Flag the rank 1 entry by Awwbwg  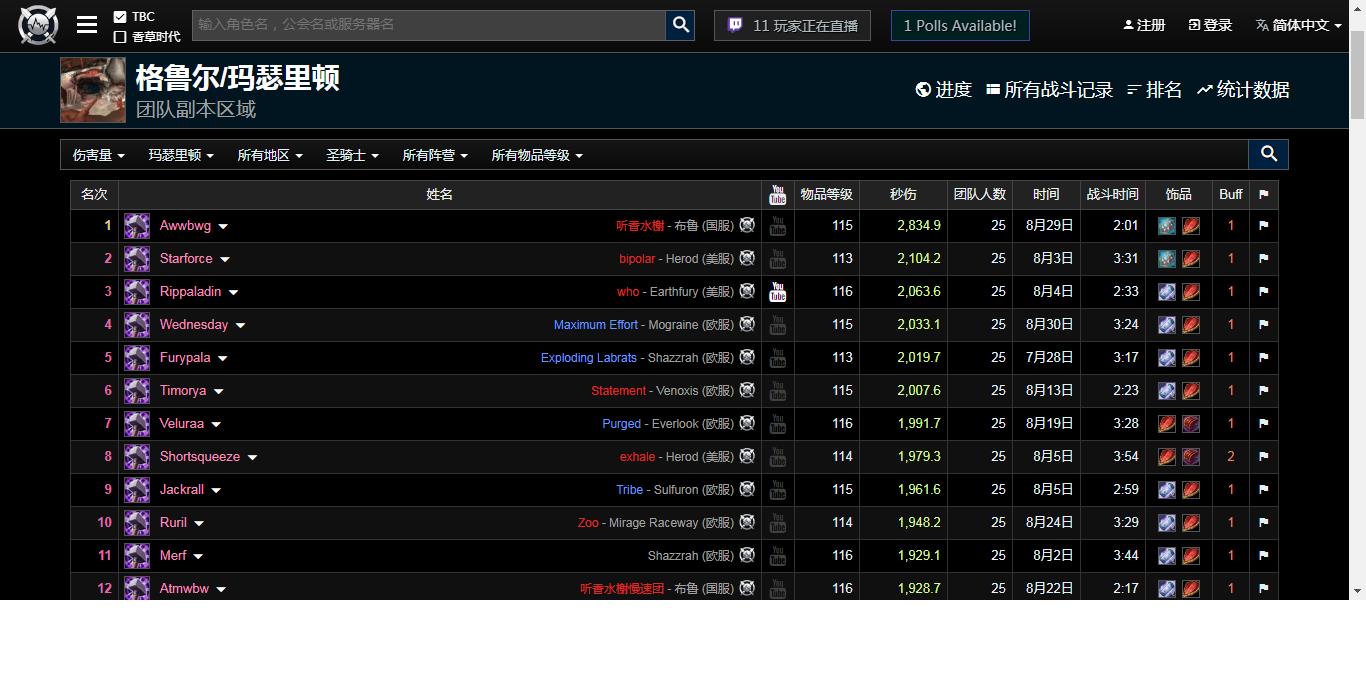tap(1264, 225)
